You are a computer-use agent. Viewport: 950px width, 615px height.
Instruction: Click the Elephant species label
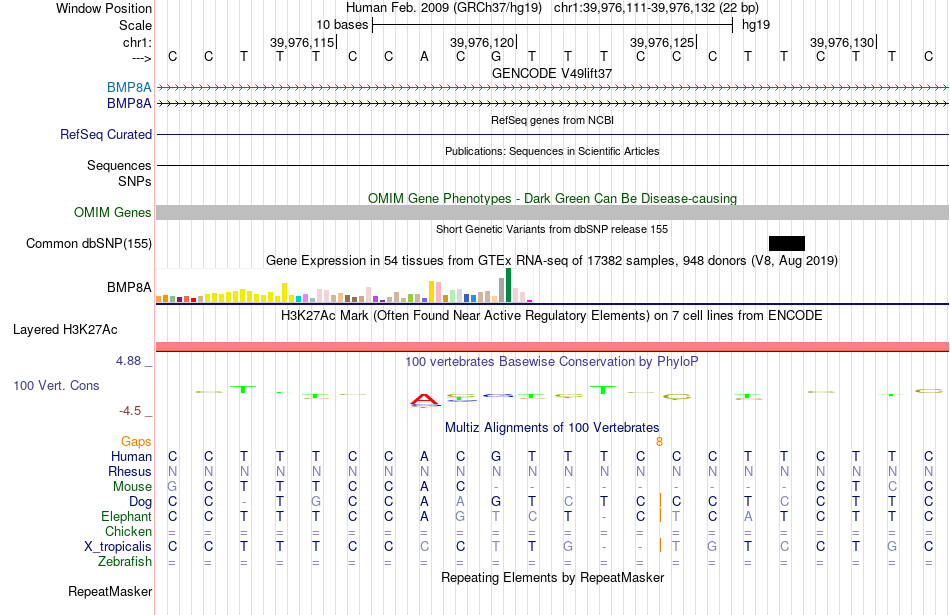(x=126, y=516)
